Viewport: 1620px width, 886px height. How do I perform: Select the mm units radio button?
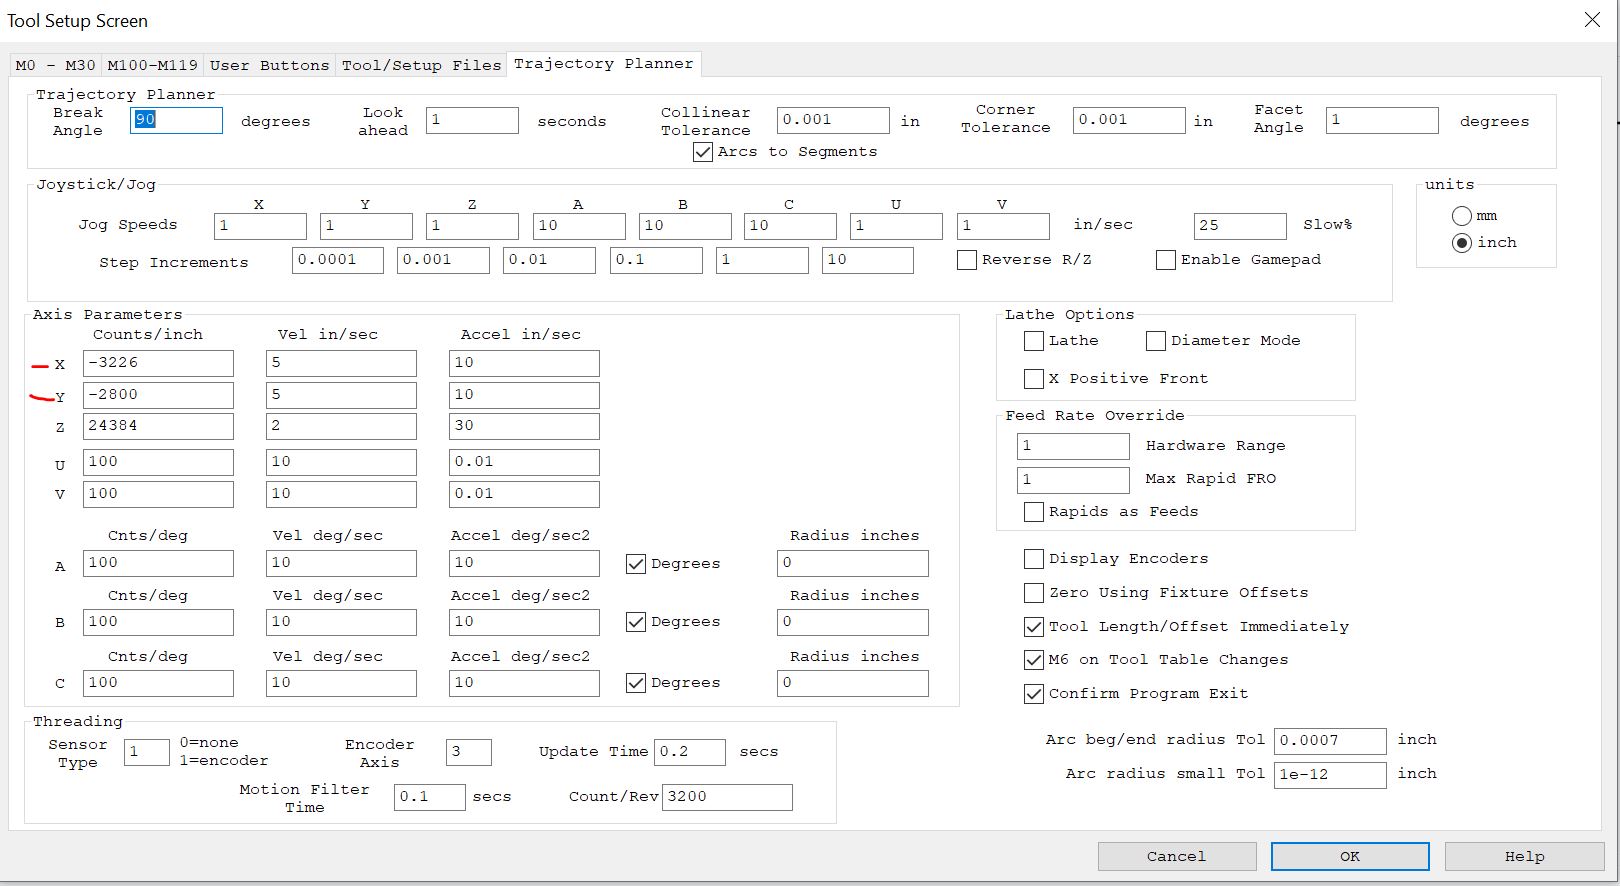[1462, 216]
